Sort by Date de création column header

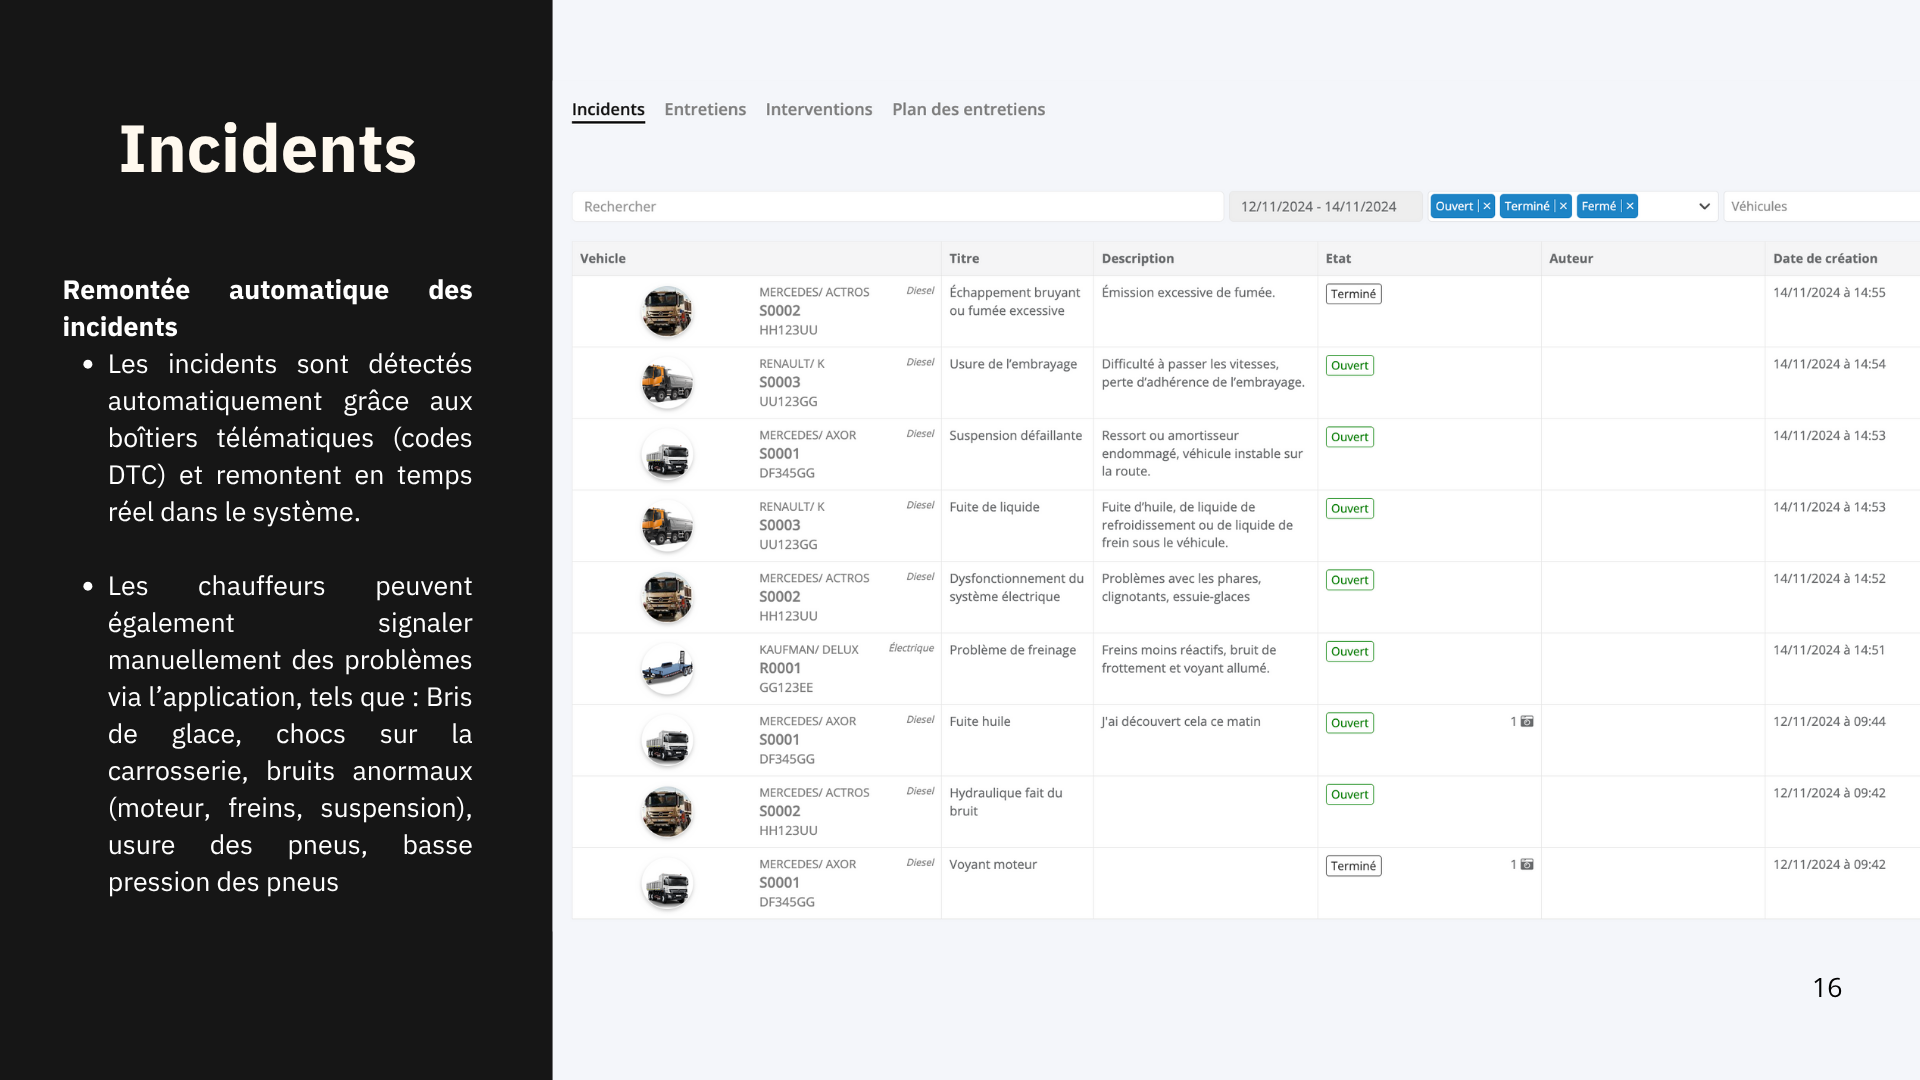[1824, 258]
